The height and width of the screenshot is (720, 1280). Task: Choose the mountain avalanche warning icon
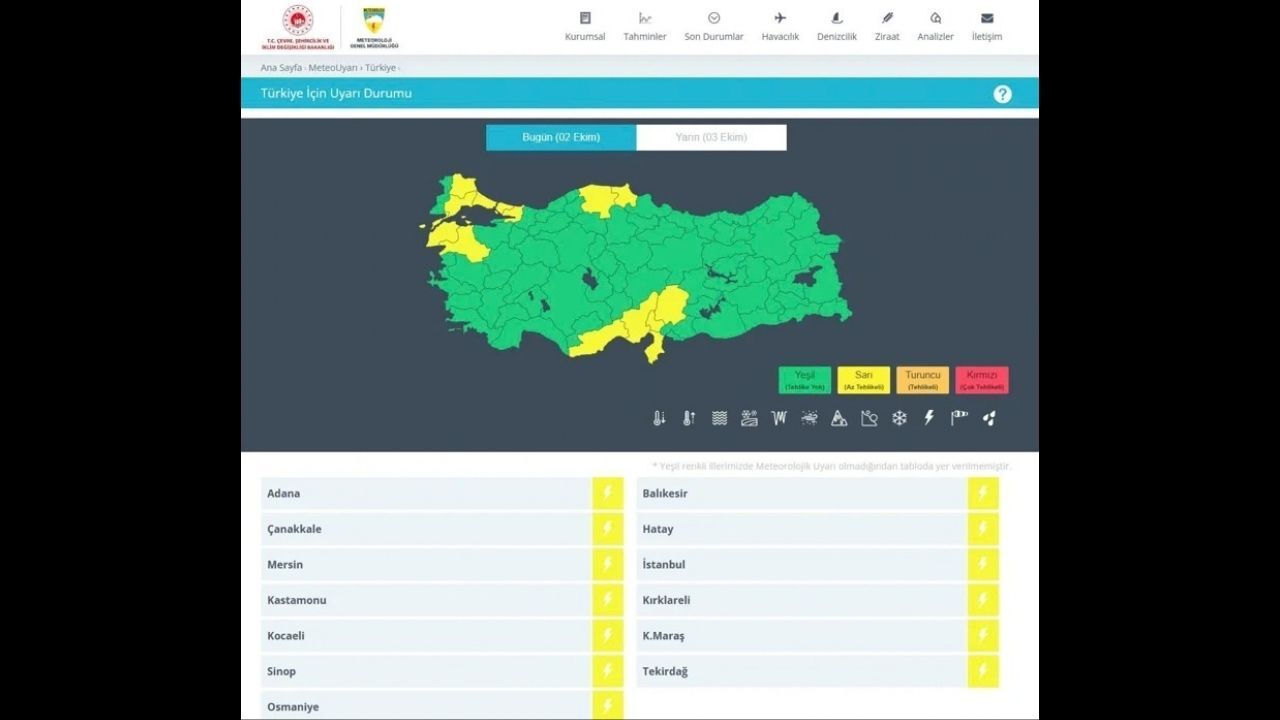[839, 418]
